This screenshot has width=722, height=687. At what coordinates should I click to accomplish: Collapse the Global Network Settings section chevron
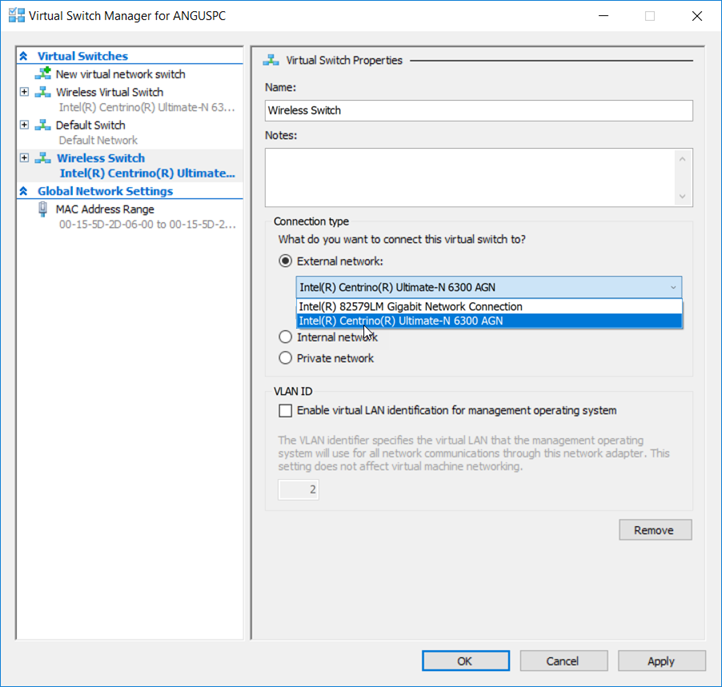[23, 191]
